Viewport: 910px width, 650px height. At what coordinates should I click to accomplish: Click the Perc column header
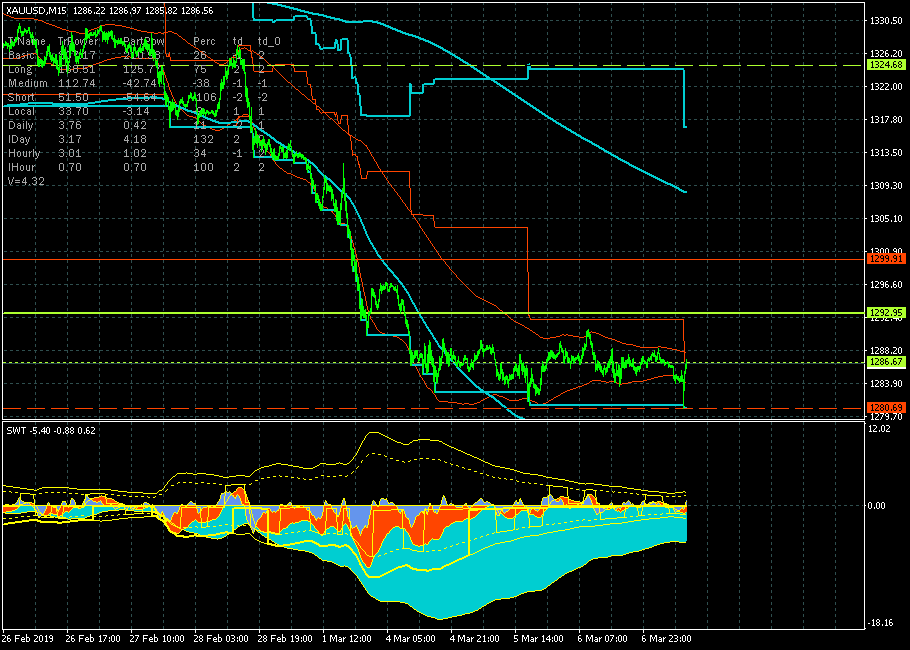204,41
